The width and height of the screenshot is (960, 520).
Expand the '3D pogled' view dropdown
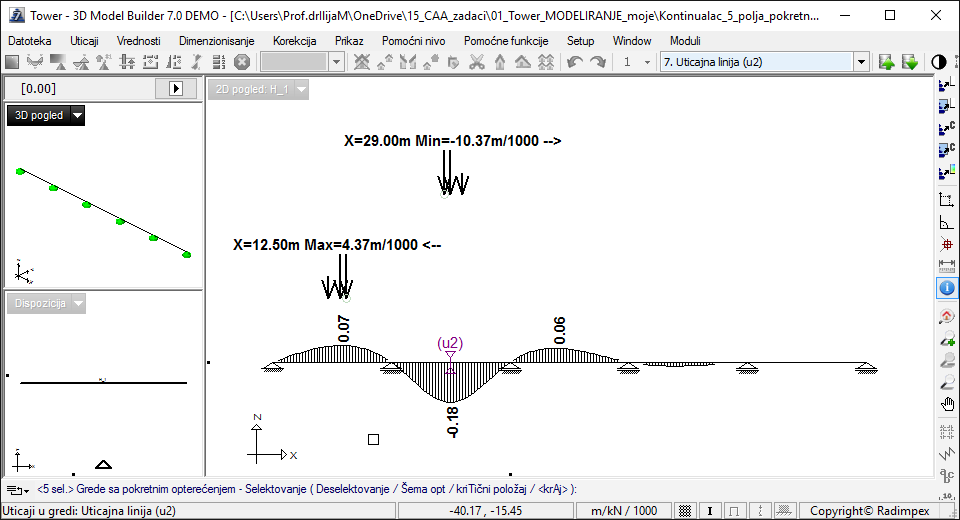(78, 116)
